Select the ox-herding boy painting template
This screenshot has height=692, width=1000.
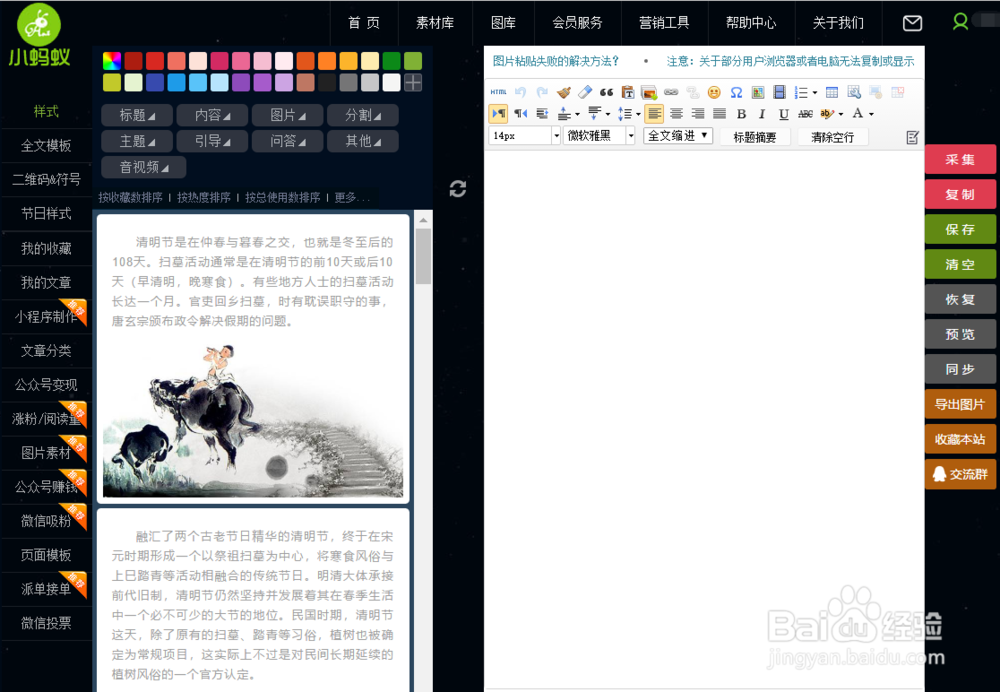click(253, 358)
